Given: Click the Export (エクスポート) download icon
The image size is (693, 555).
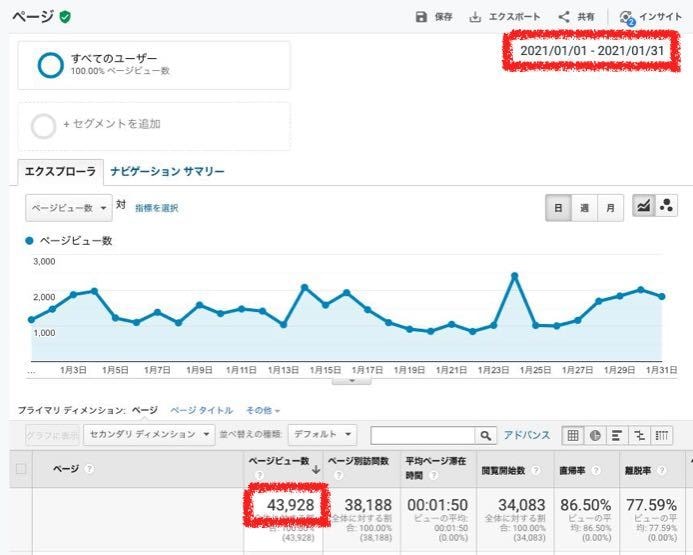Looking at the screenshot, I should (475, 17).
